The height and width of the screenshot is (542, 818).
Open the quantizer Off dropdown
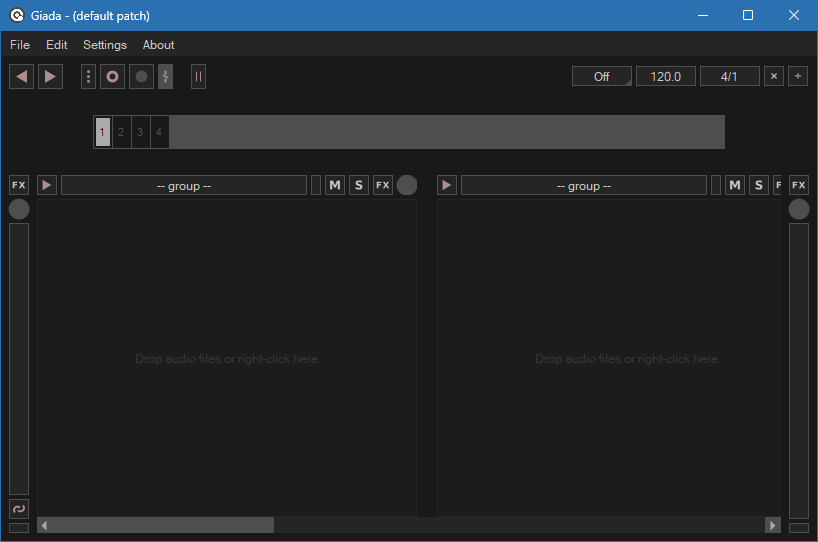[602, 77]
